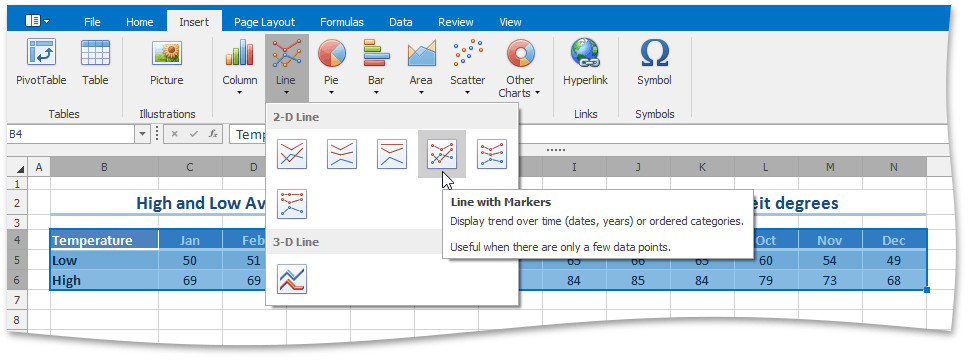Switch to the Review tab
Viewport: 969px width, 361px height.
point(455,22)
